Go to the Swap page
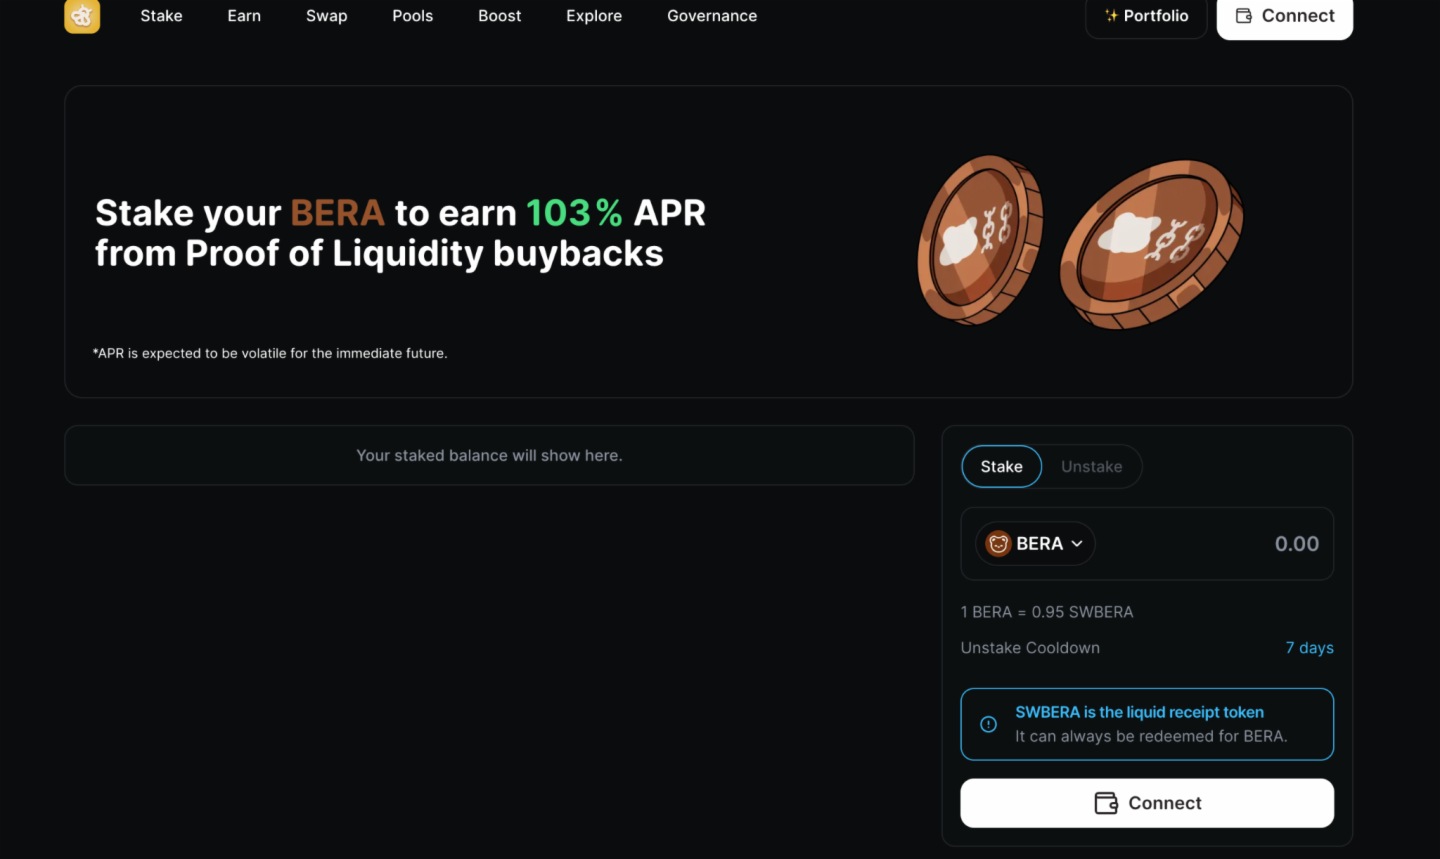Viewport: 1440px width, 859px height. 326,16
